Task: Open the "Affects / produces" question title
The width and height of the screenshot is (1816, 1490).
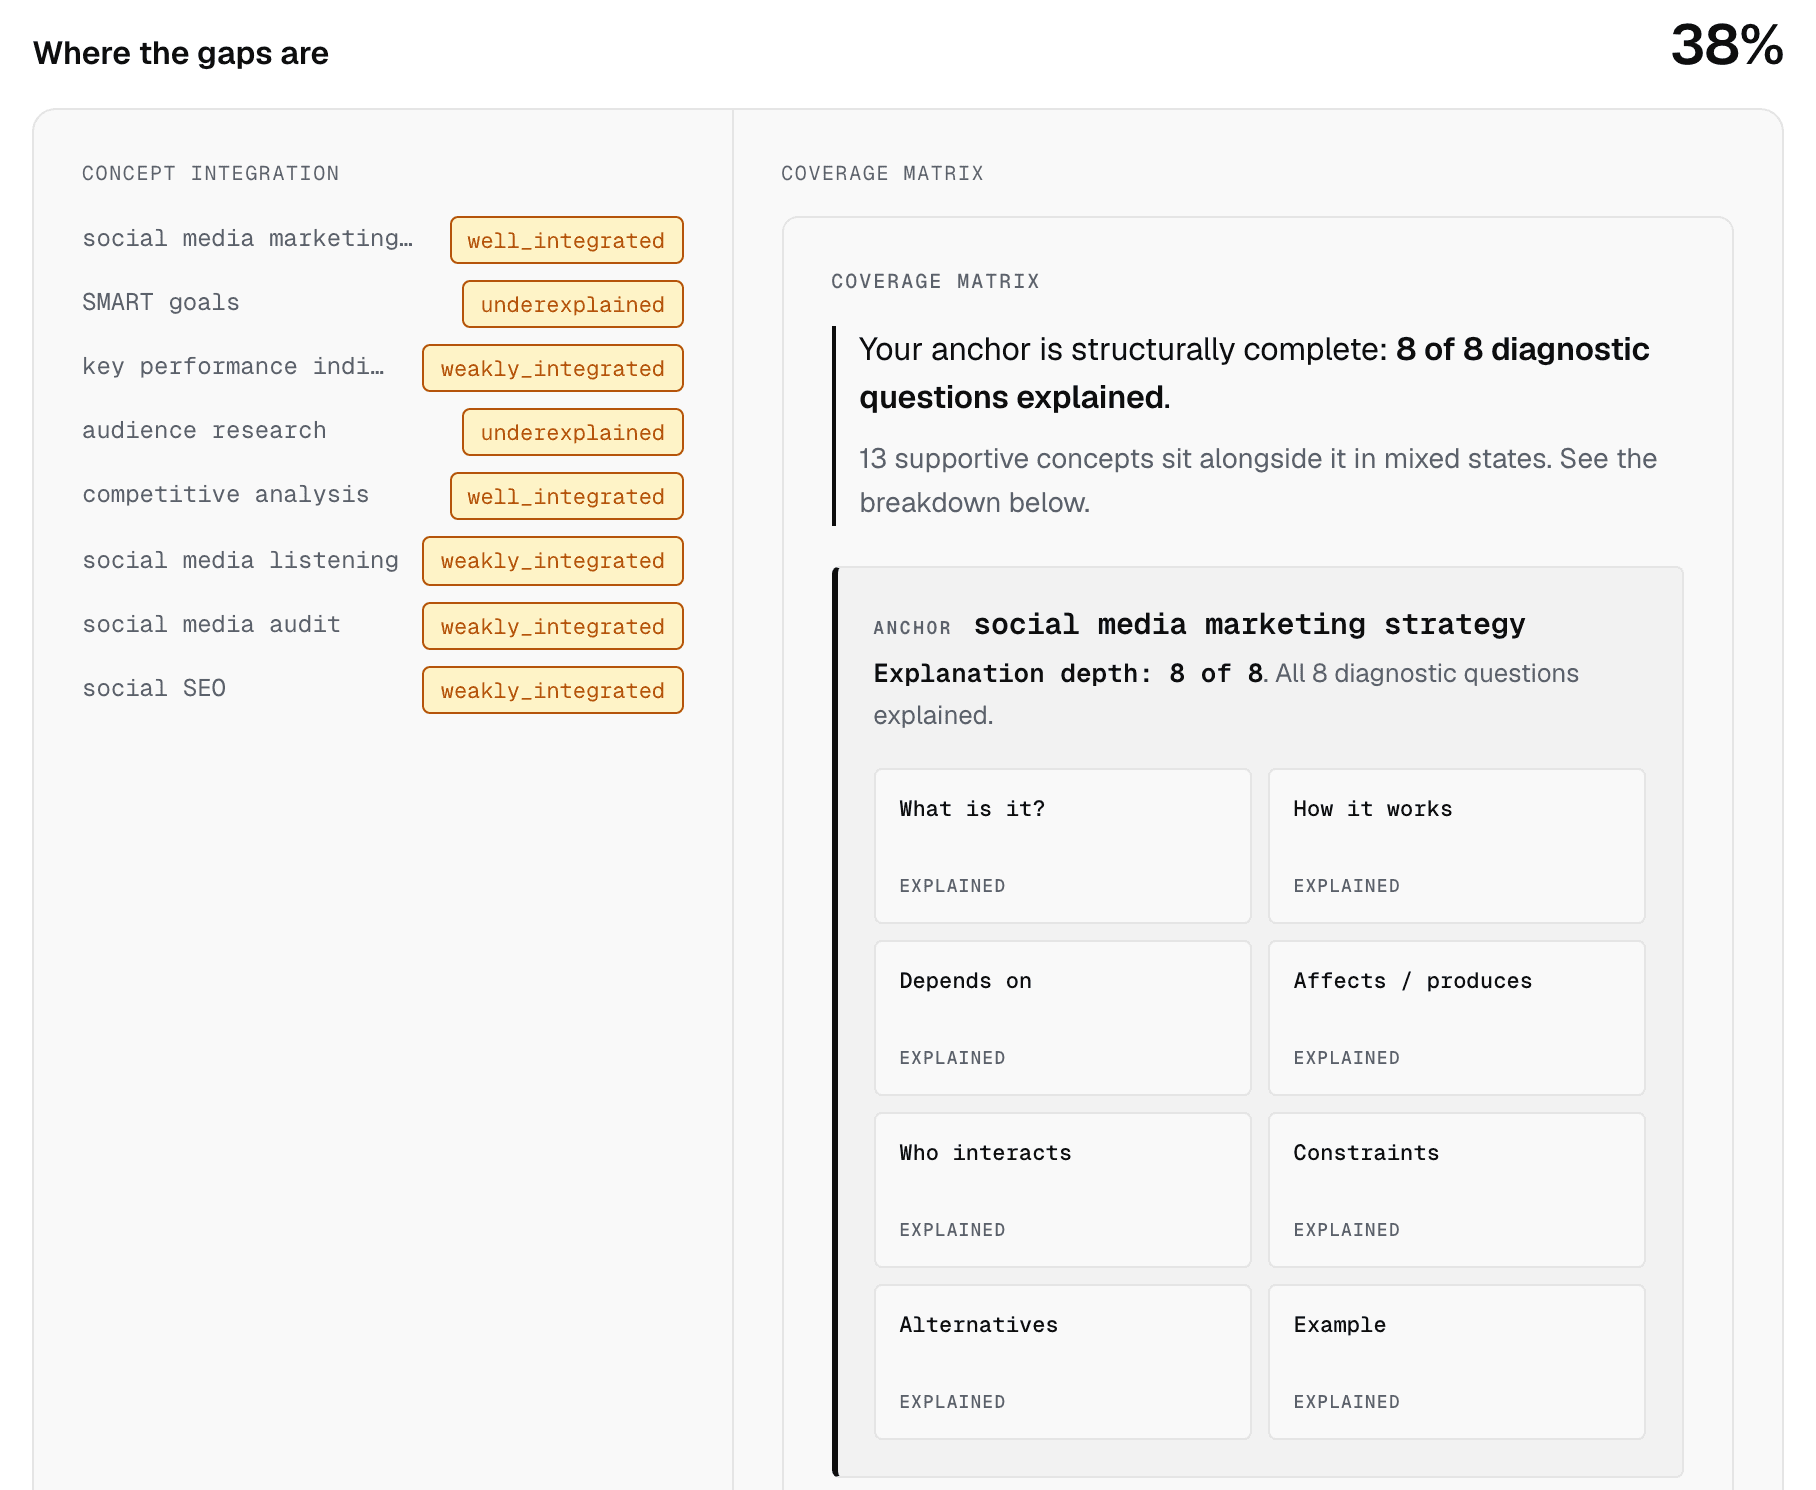Action: tap(1412, 981)
